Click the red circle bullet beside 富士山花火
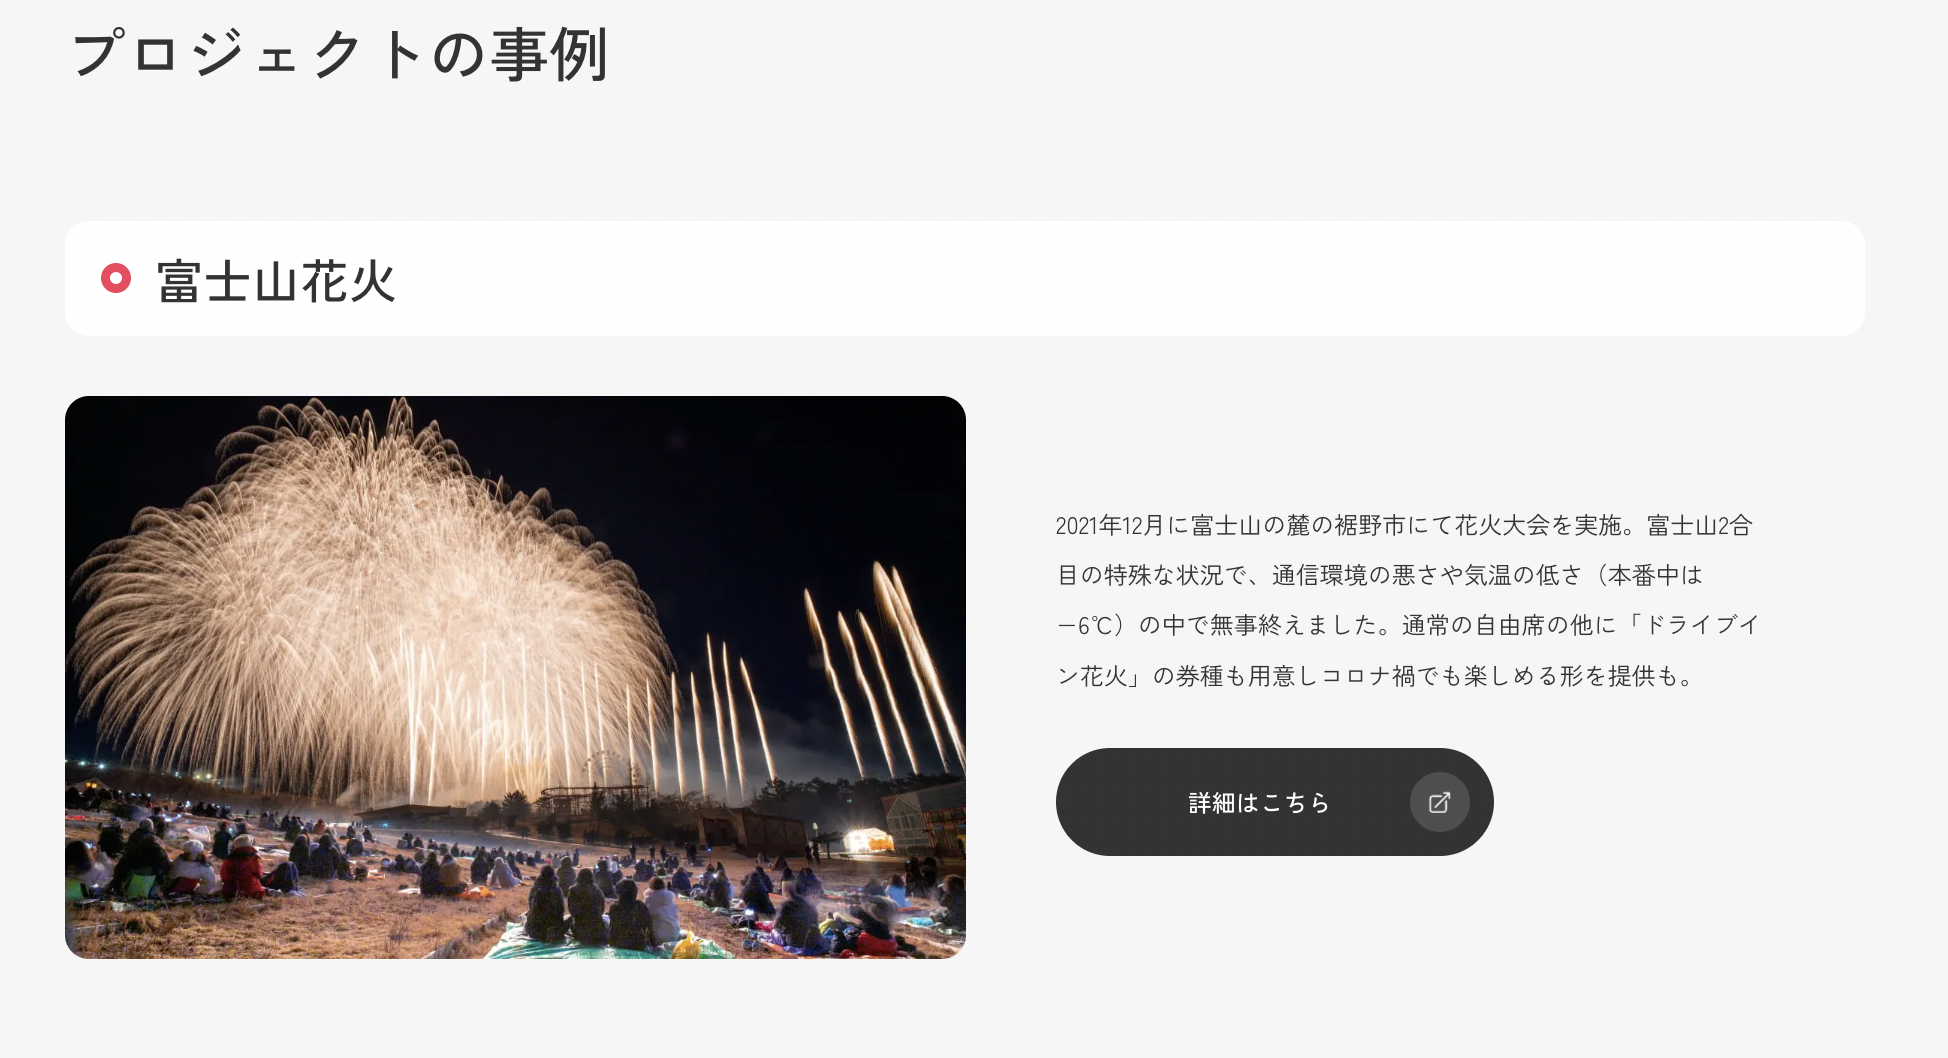The image size is (1948, 1058). [x=116, y=278]
